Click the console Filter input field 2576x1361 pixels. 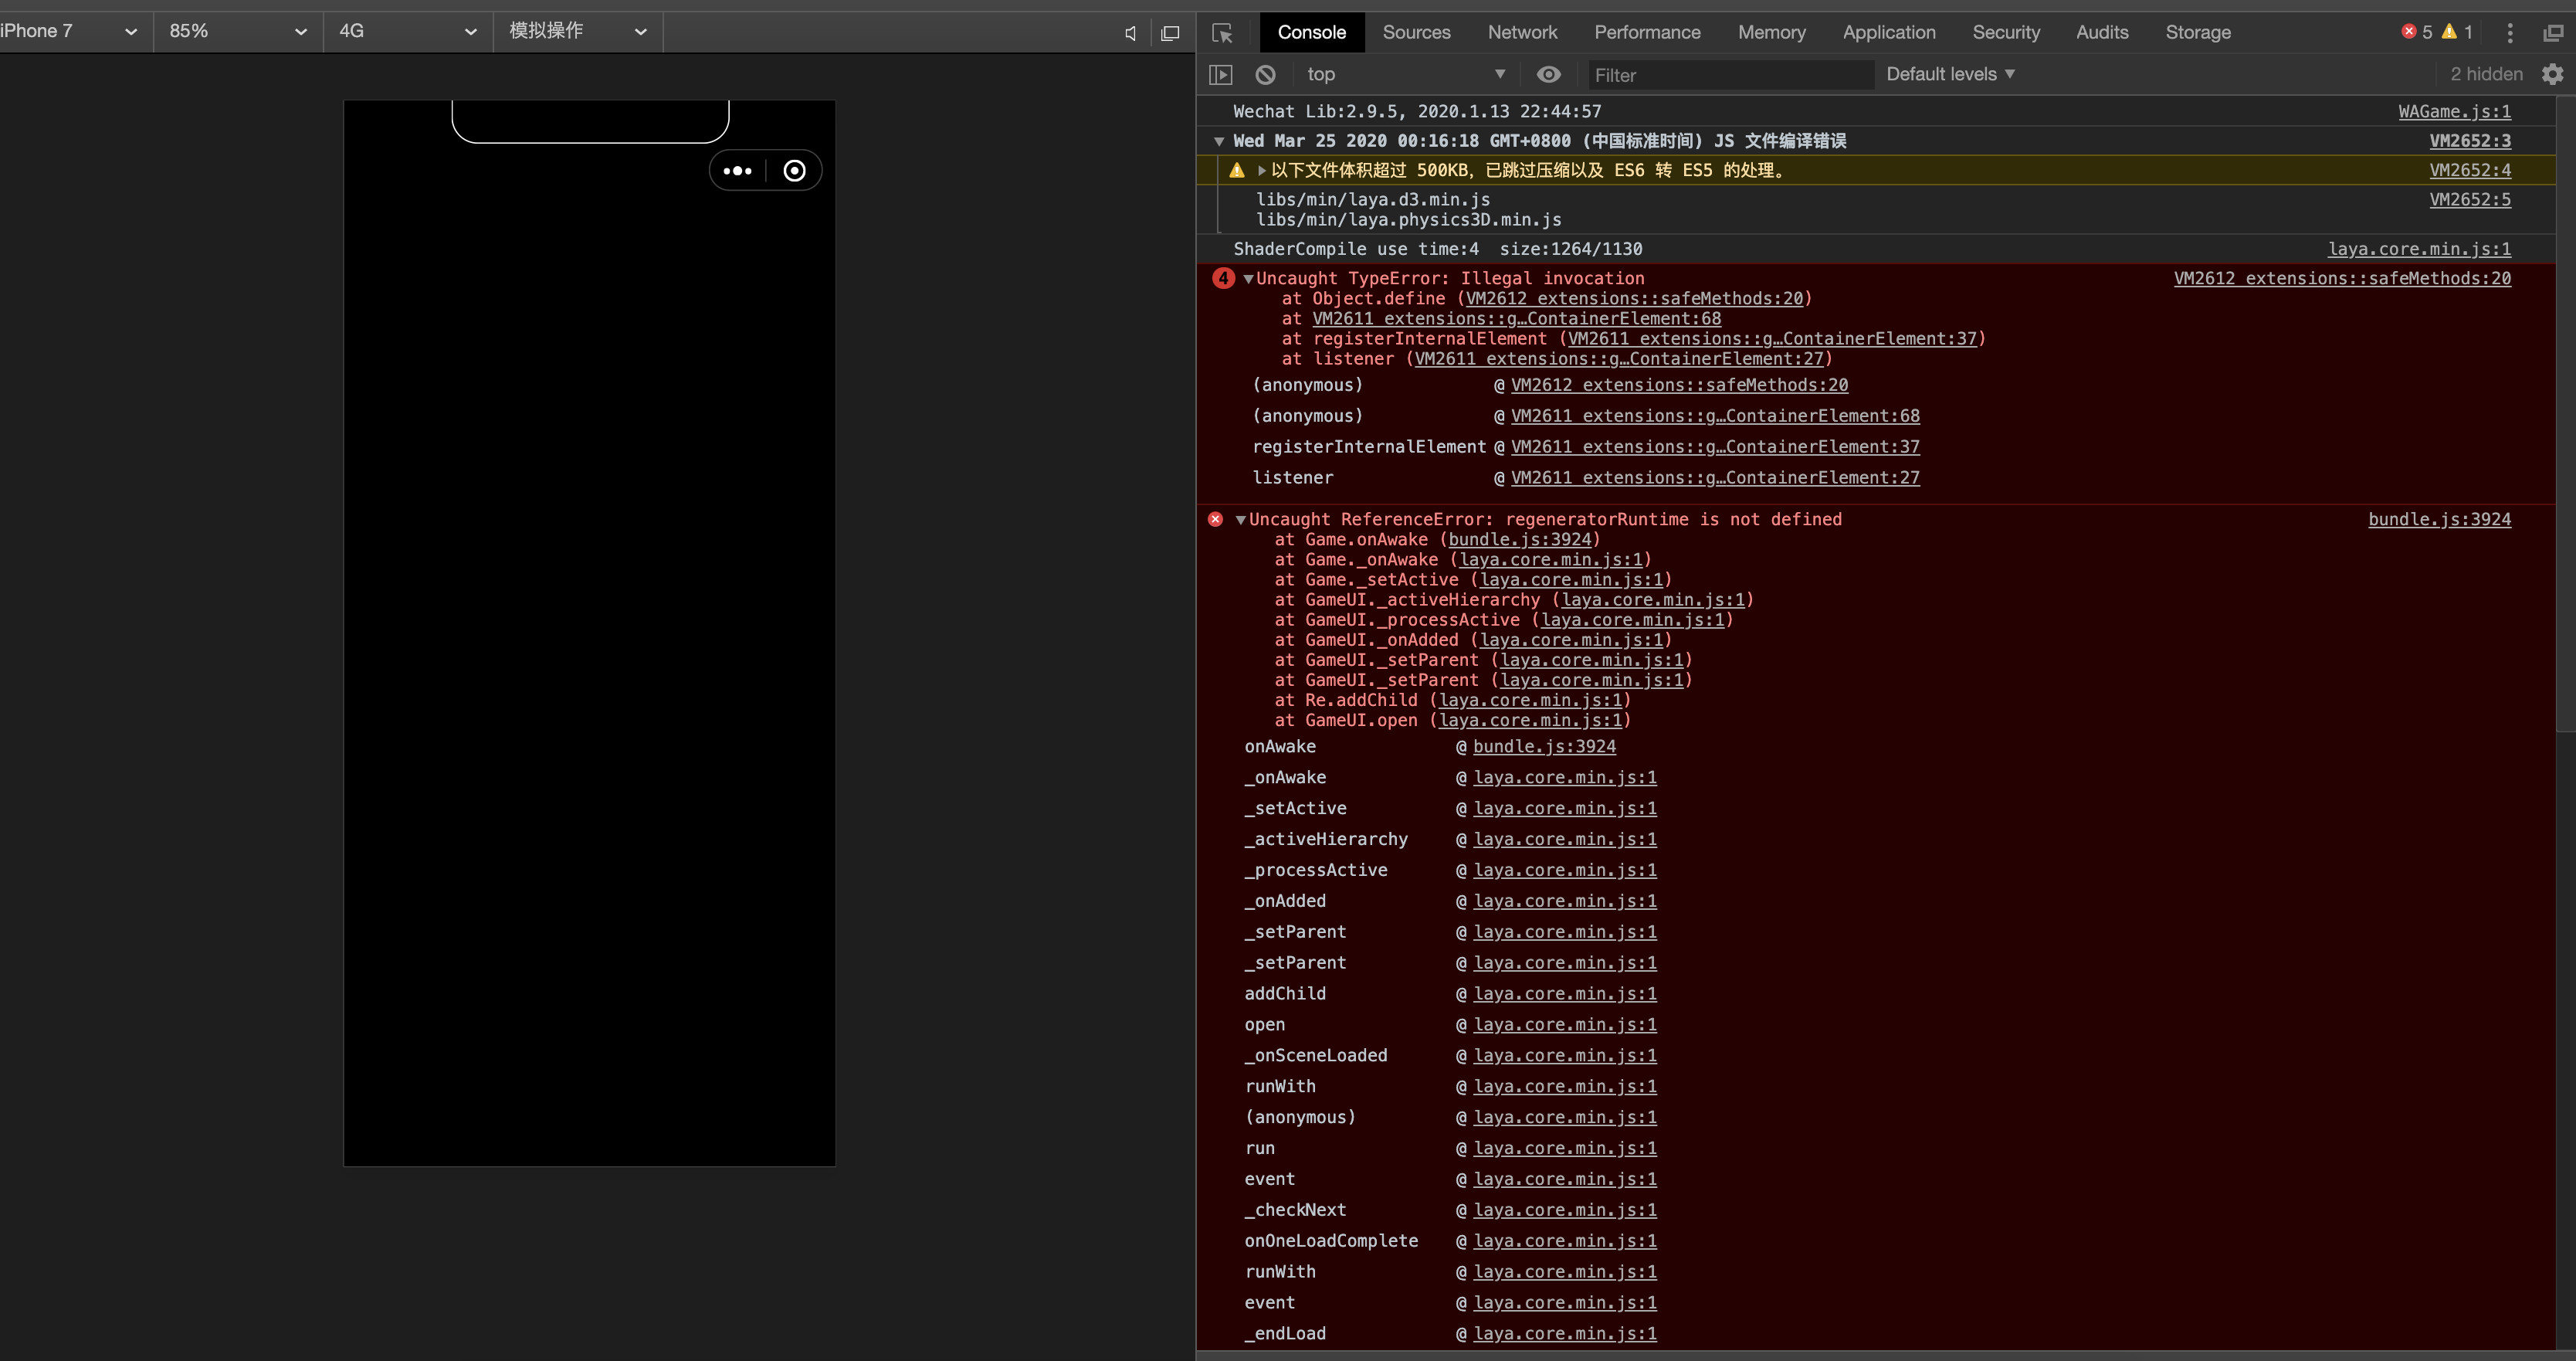(x=1730, y=75)
